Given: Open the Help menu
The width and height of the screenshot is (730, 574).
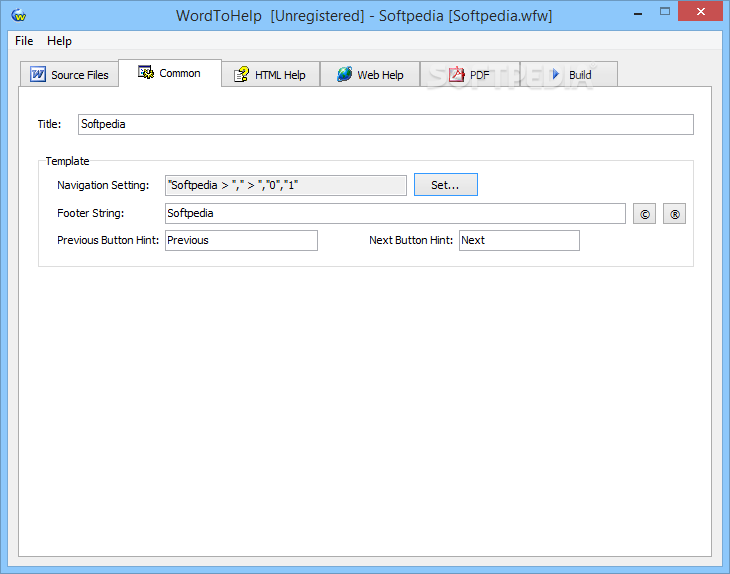Looking at the screenshot, I should [59, 41].
